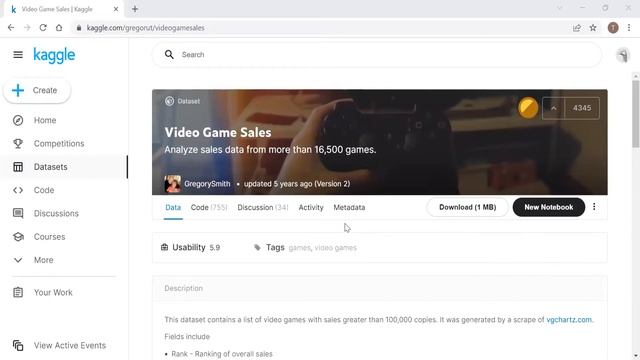640x360 pixels.
Task: Click the share page icon
Action: tap(577, 28)
